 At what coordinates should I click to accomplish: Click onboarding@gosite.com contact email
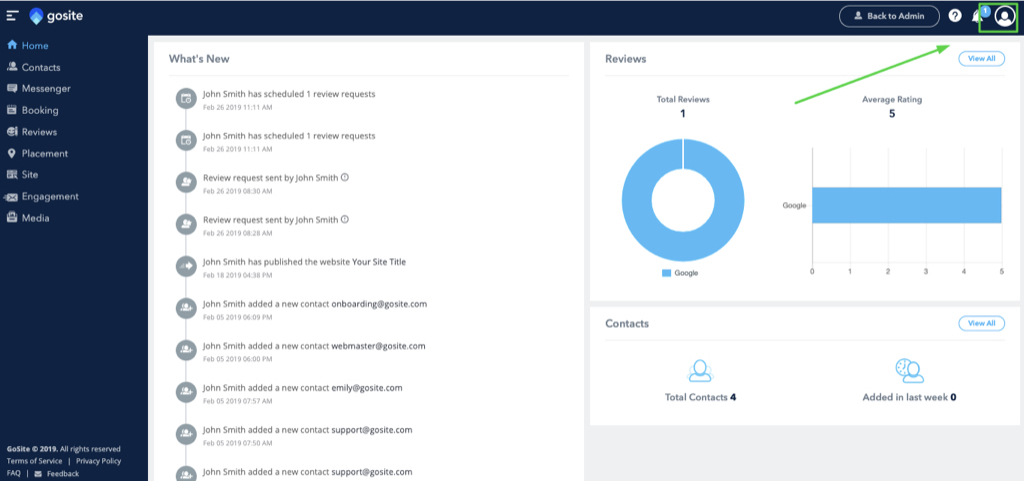[x=379, y=304]
